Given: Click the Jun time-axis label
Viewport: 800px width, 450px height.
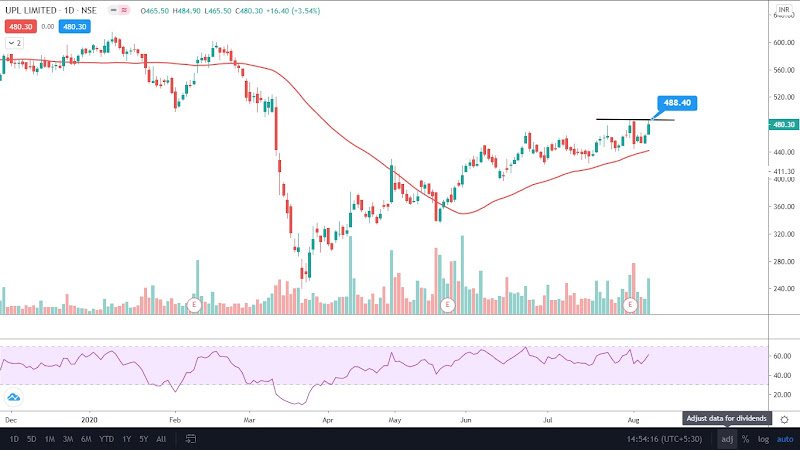Looking at the screenshot, I should 465,420.
